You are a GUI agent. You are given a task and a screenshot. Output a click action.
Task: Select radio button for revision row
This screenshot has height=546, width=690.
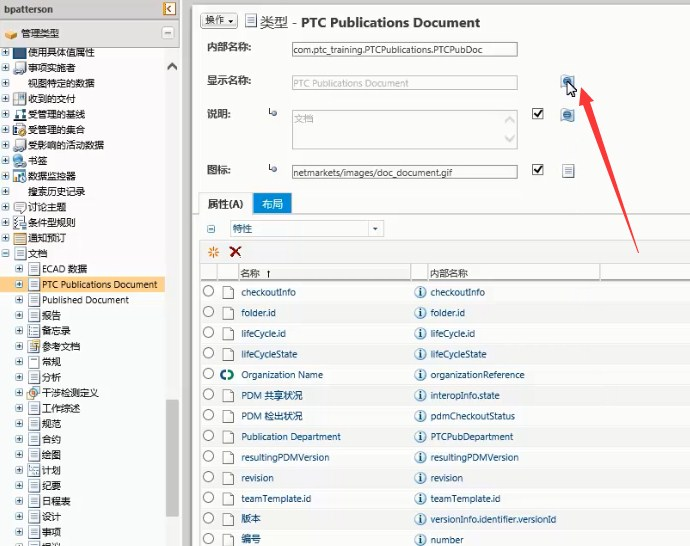209,477
